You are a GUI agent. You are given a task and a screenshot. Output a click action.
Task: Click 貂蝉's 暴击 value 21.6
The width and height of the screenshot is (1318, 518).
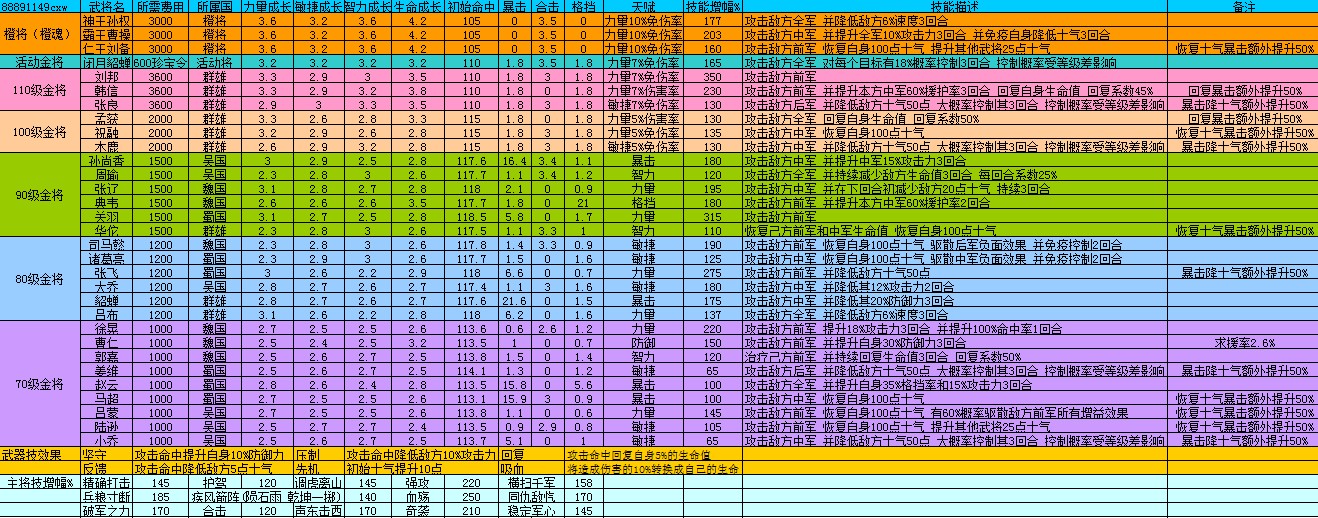click(x=516, y=300)
